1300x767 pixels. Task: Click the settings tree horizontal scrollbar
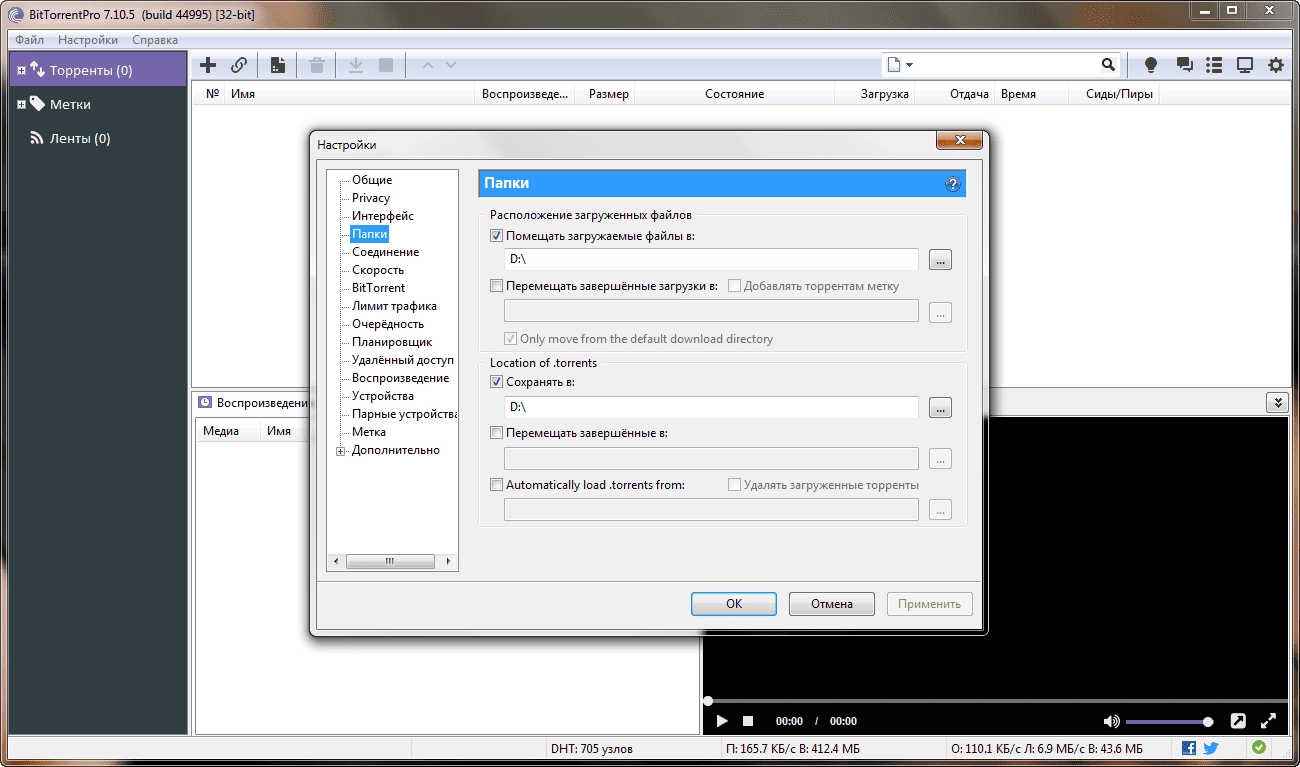point(392,562)
